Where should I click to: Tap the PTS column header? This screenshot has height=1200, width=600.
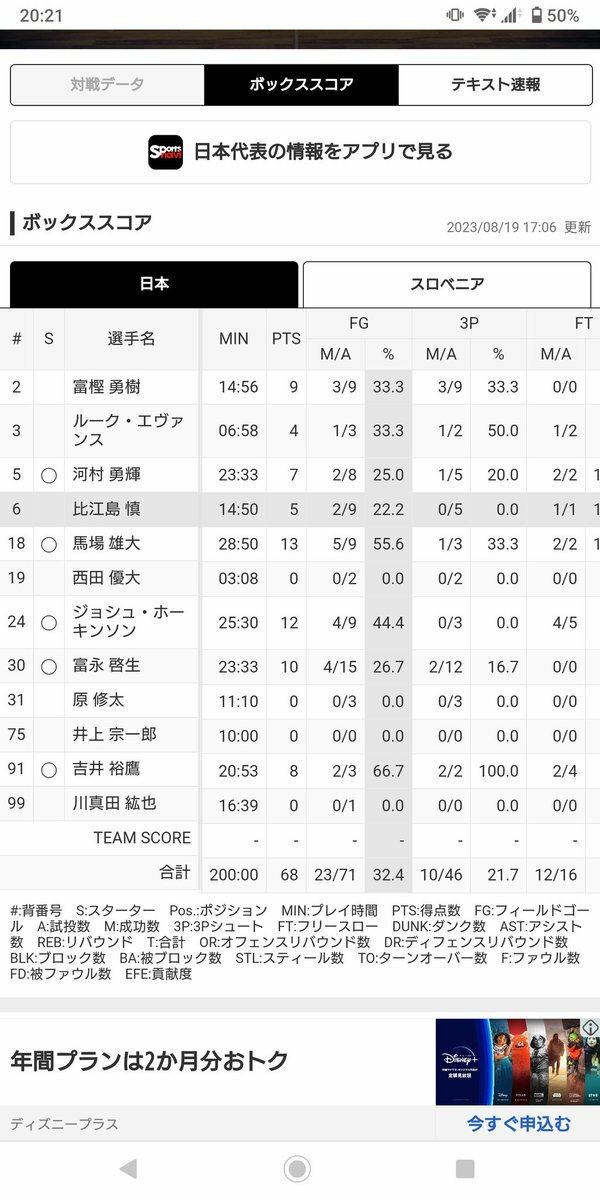pyautogui.click(x=286, y=339)
